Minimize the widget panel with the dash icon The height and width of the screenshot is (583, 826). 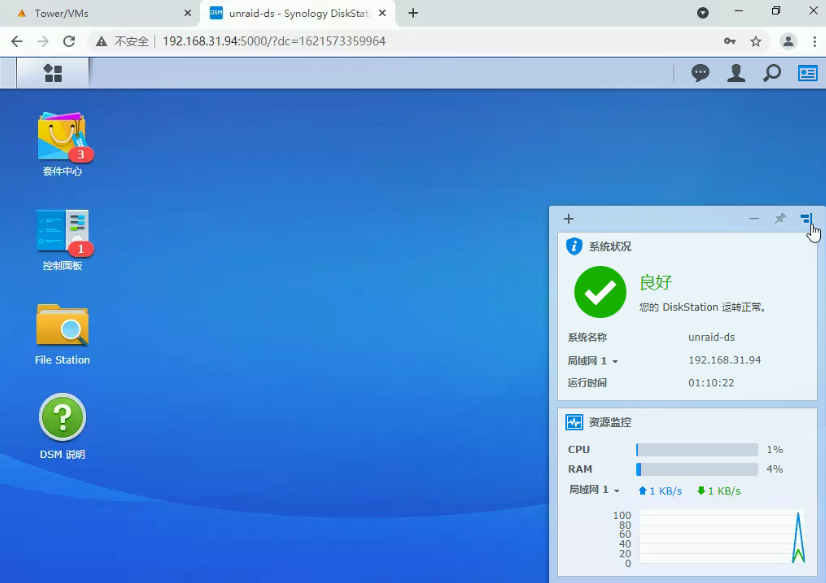(x=754, y=218)
